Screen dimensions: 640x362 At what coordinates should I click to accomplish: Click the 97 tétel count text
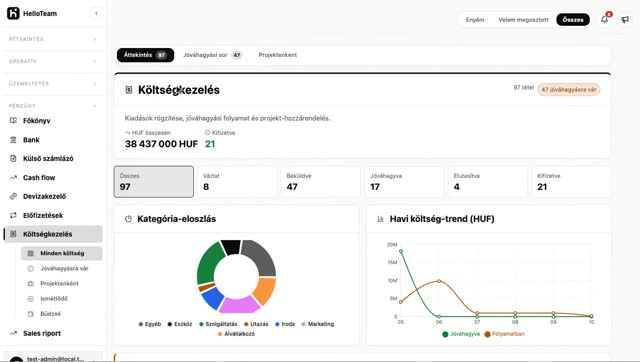523,87
